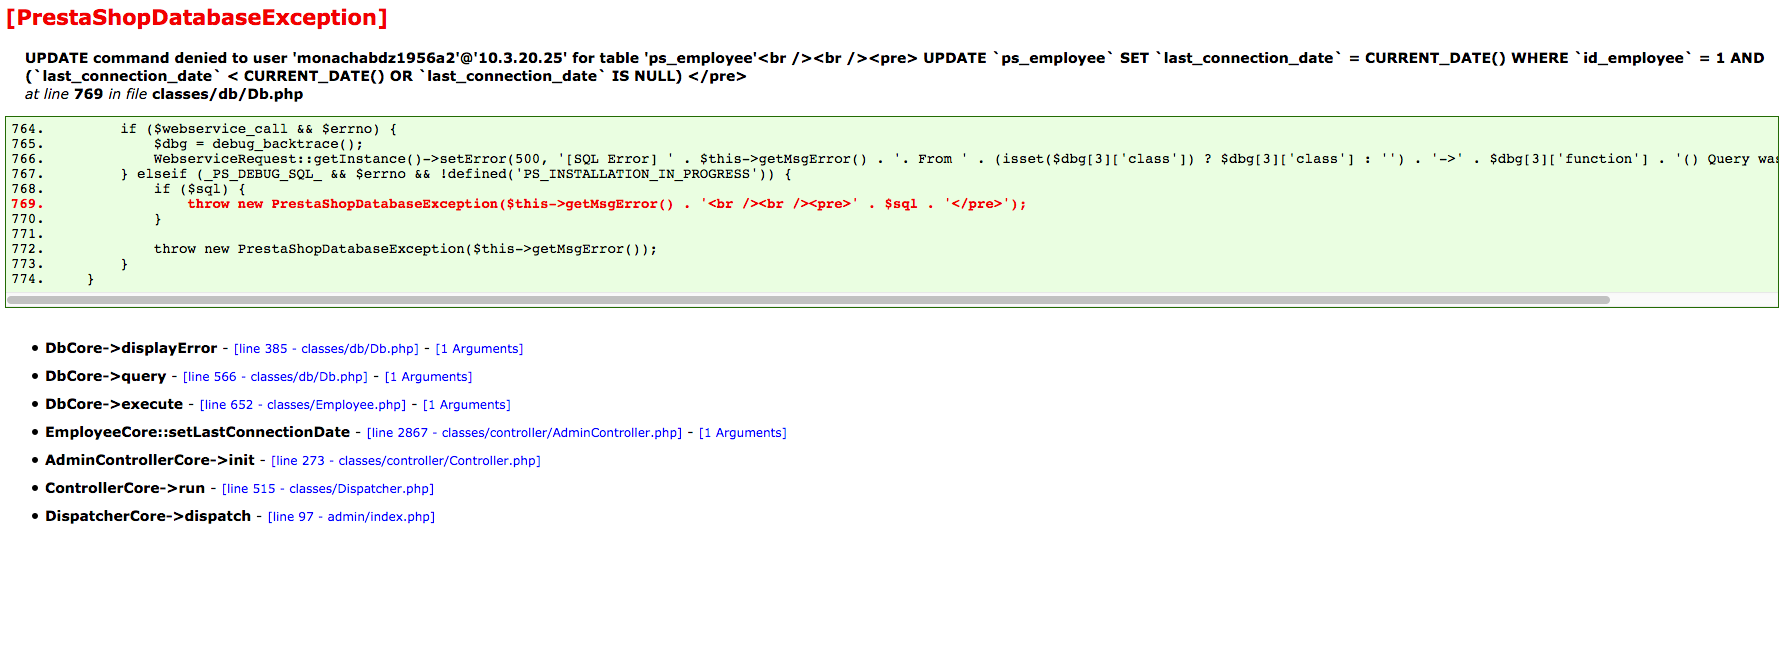Click the 'ControllerCore->run' stack entry text
This screenshot has height=655, width=1787.
point(125,488)
